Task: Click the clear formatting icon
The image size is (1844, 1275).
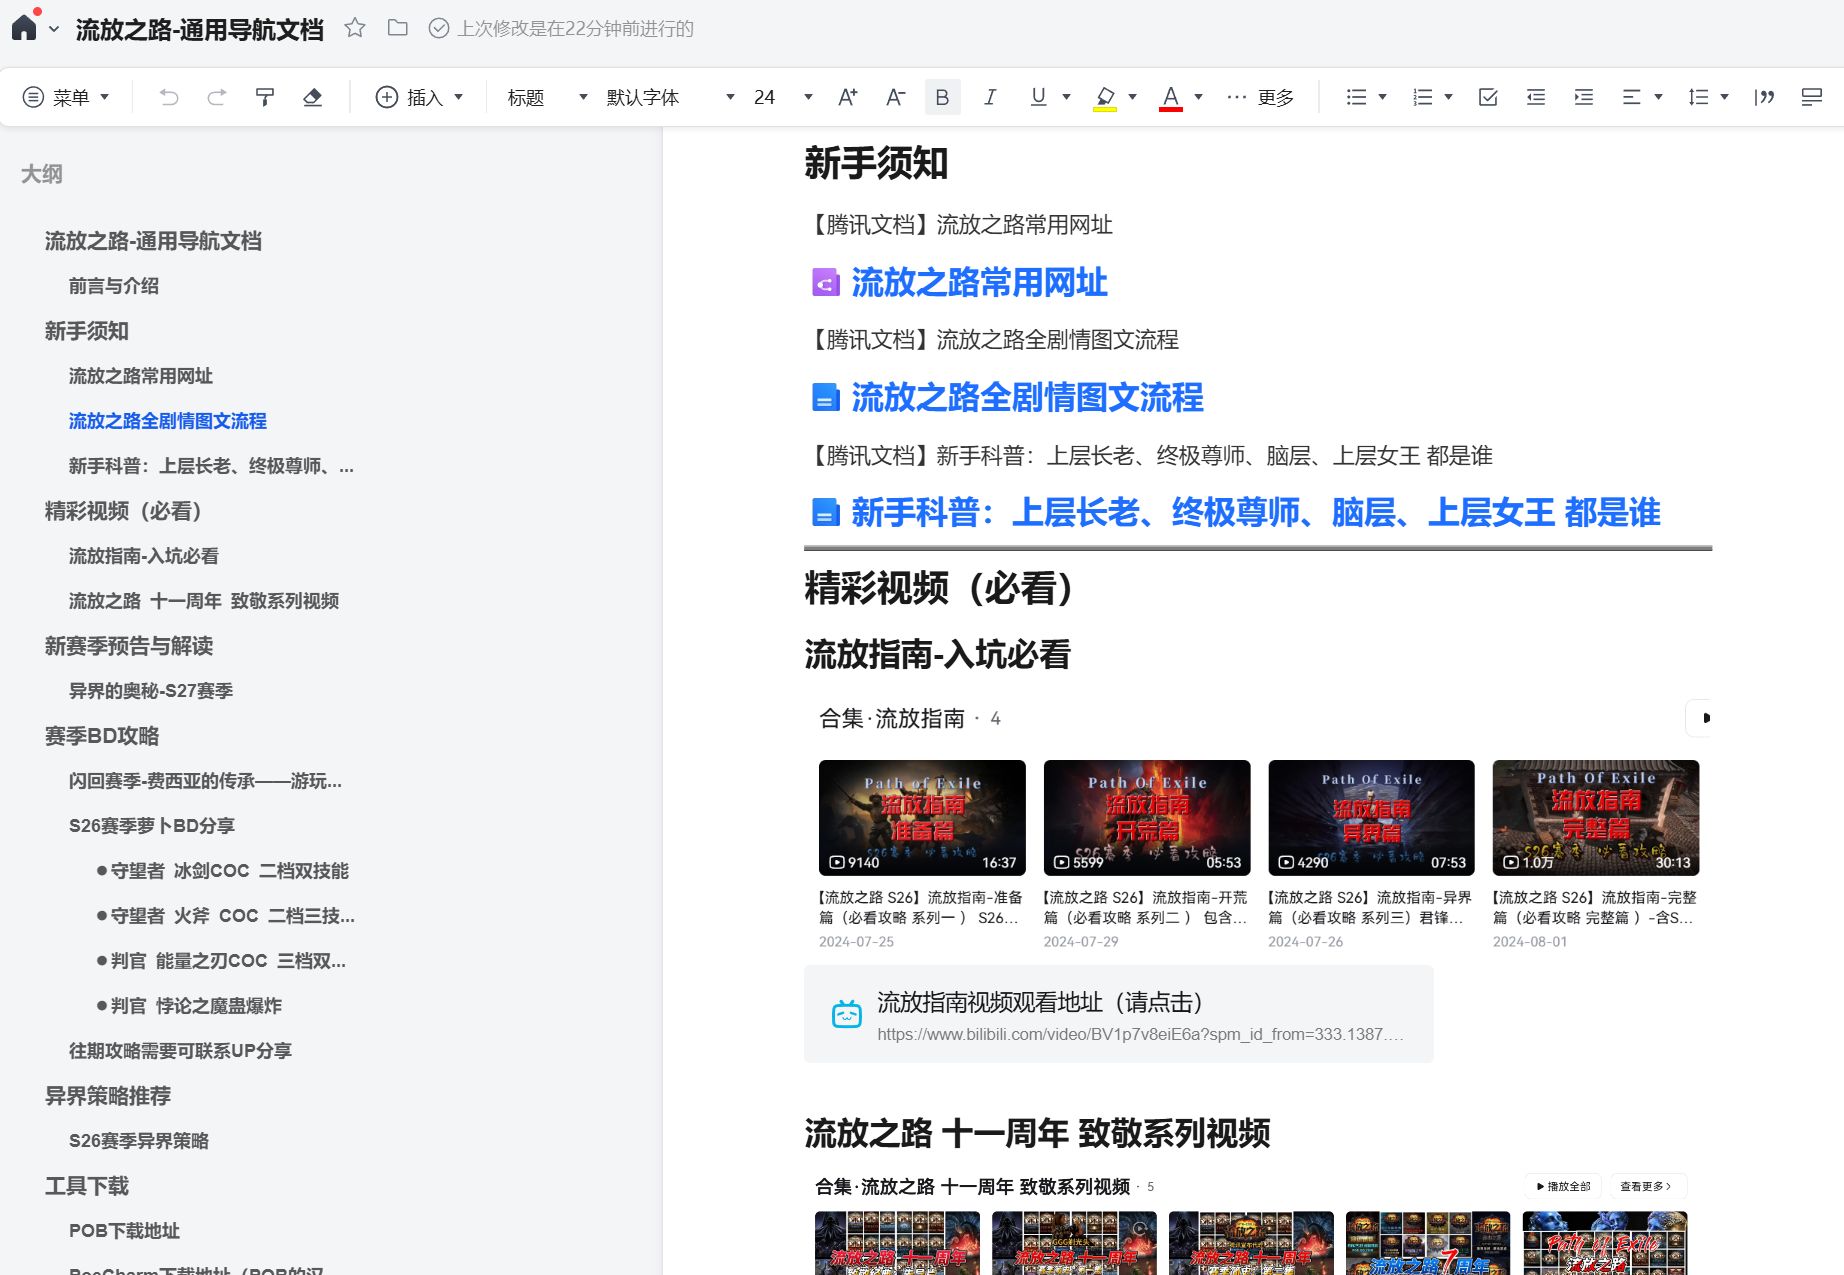Action: 313,96
